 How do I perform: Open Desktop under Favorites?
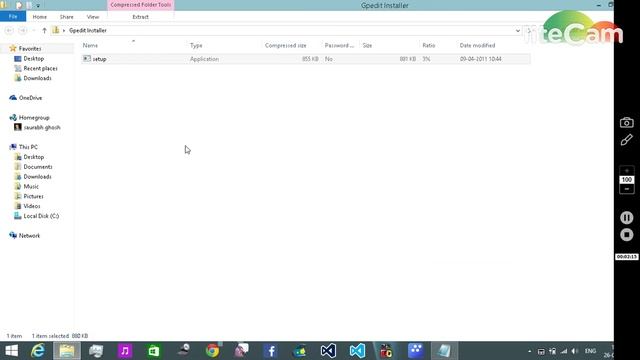pyautogui.click(x=33, y=59)
